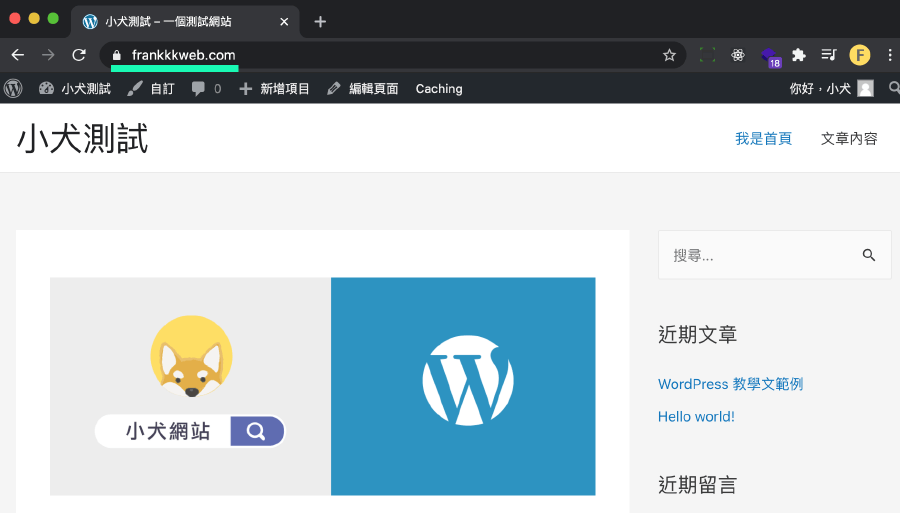The width and height of the screenshot is (900, 513).
Task: Open the 你好，小犬 account menu
Action: [831, 88]
